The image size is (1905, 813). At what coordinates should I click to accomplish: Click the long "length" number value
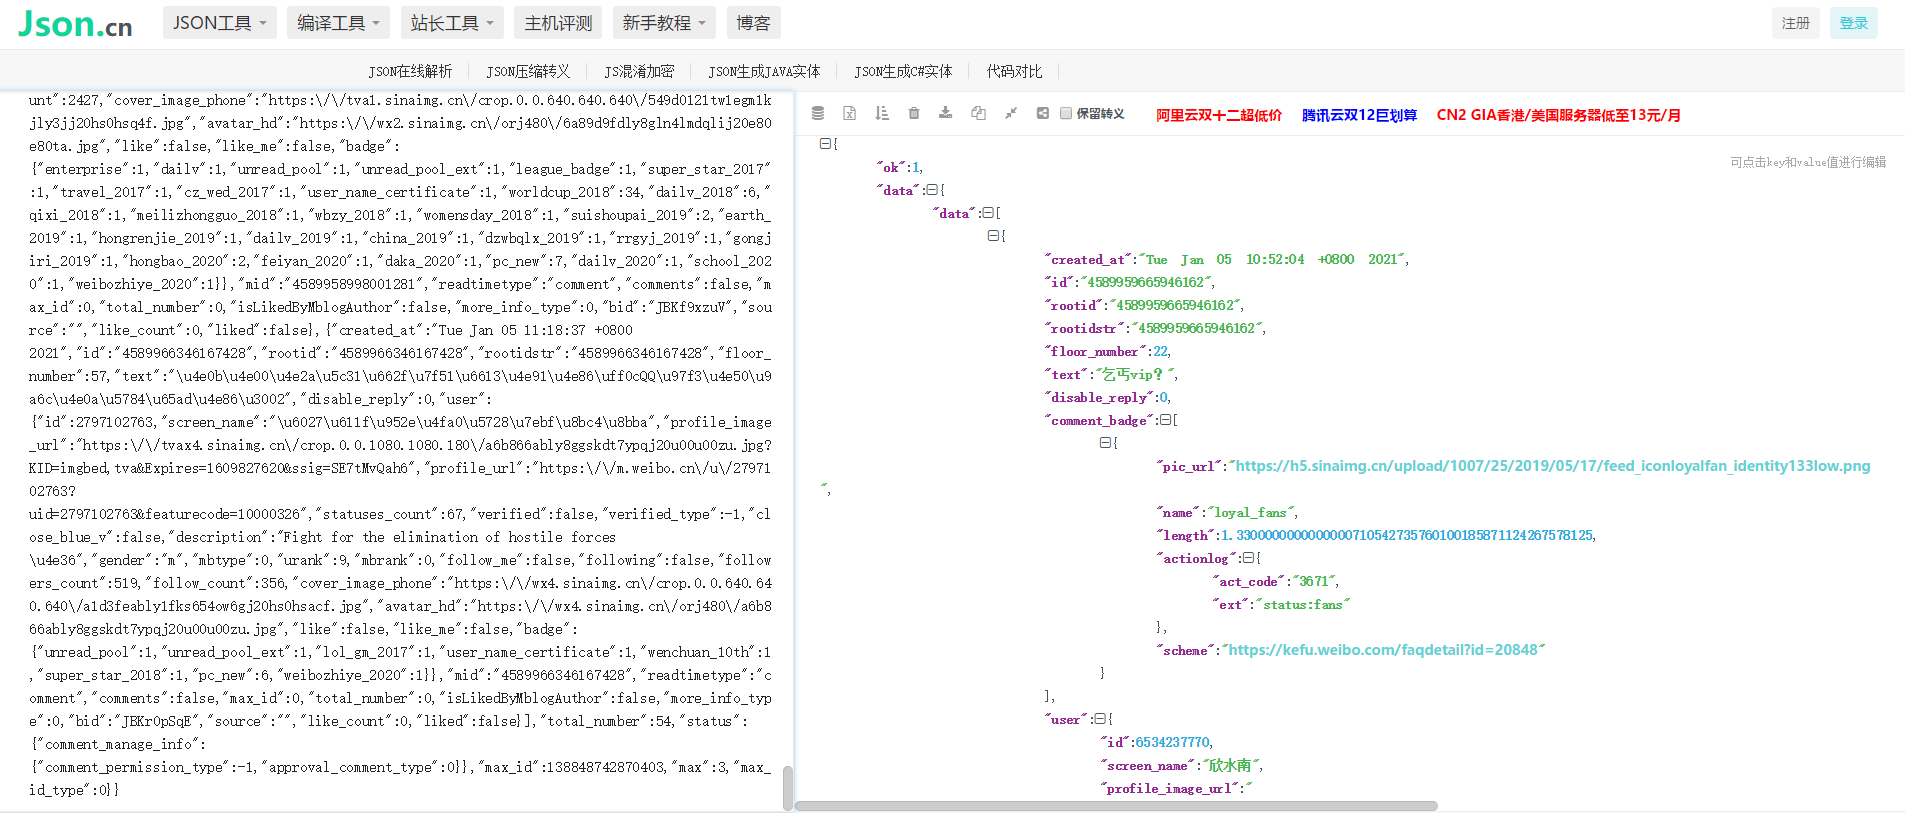tap(1408, 535)
